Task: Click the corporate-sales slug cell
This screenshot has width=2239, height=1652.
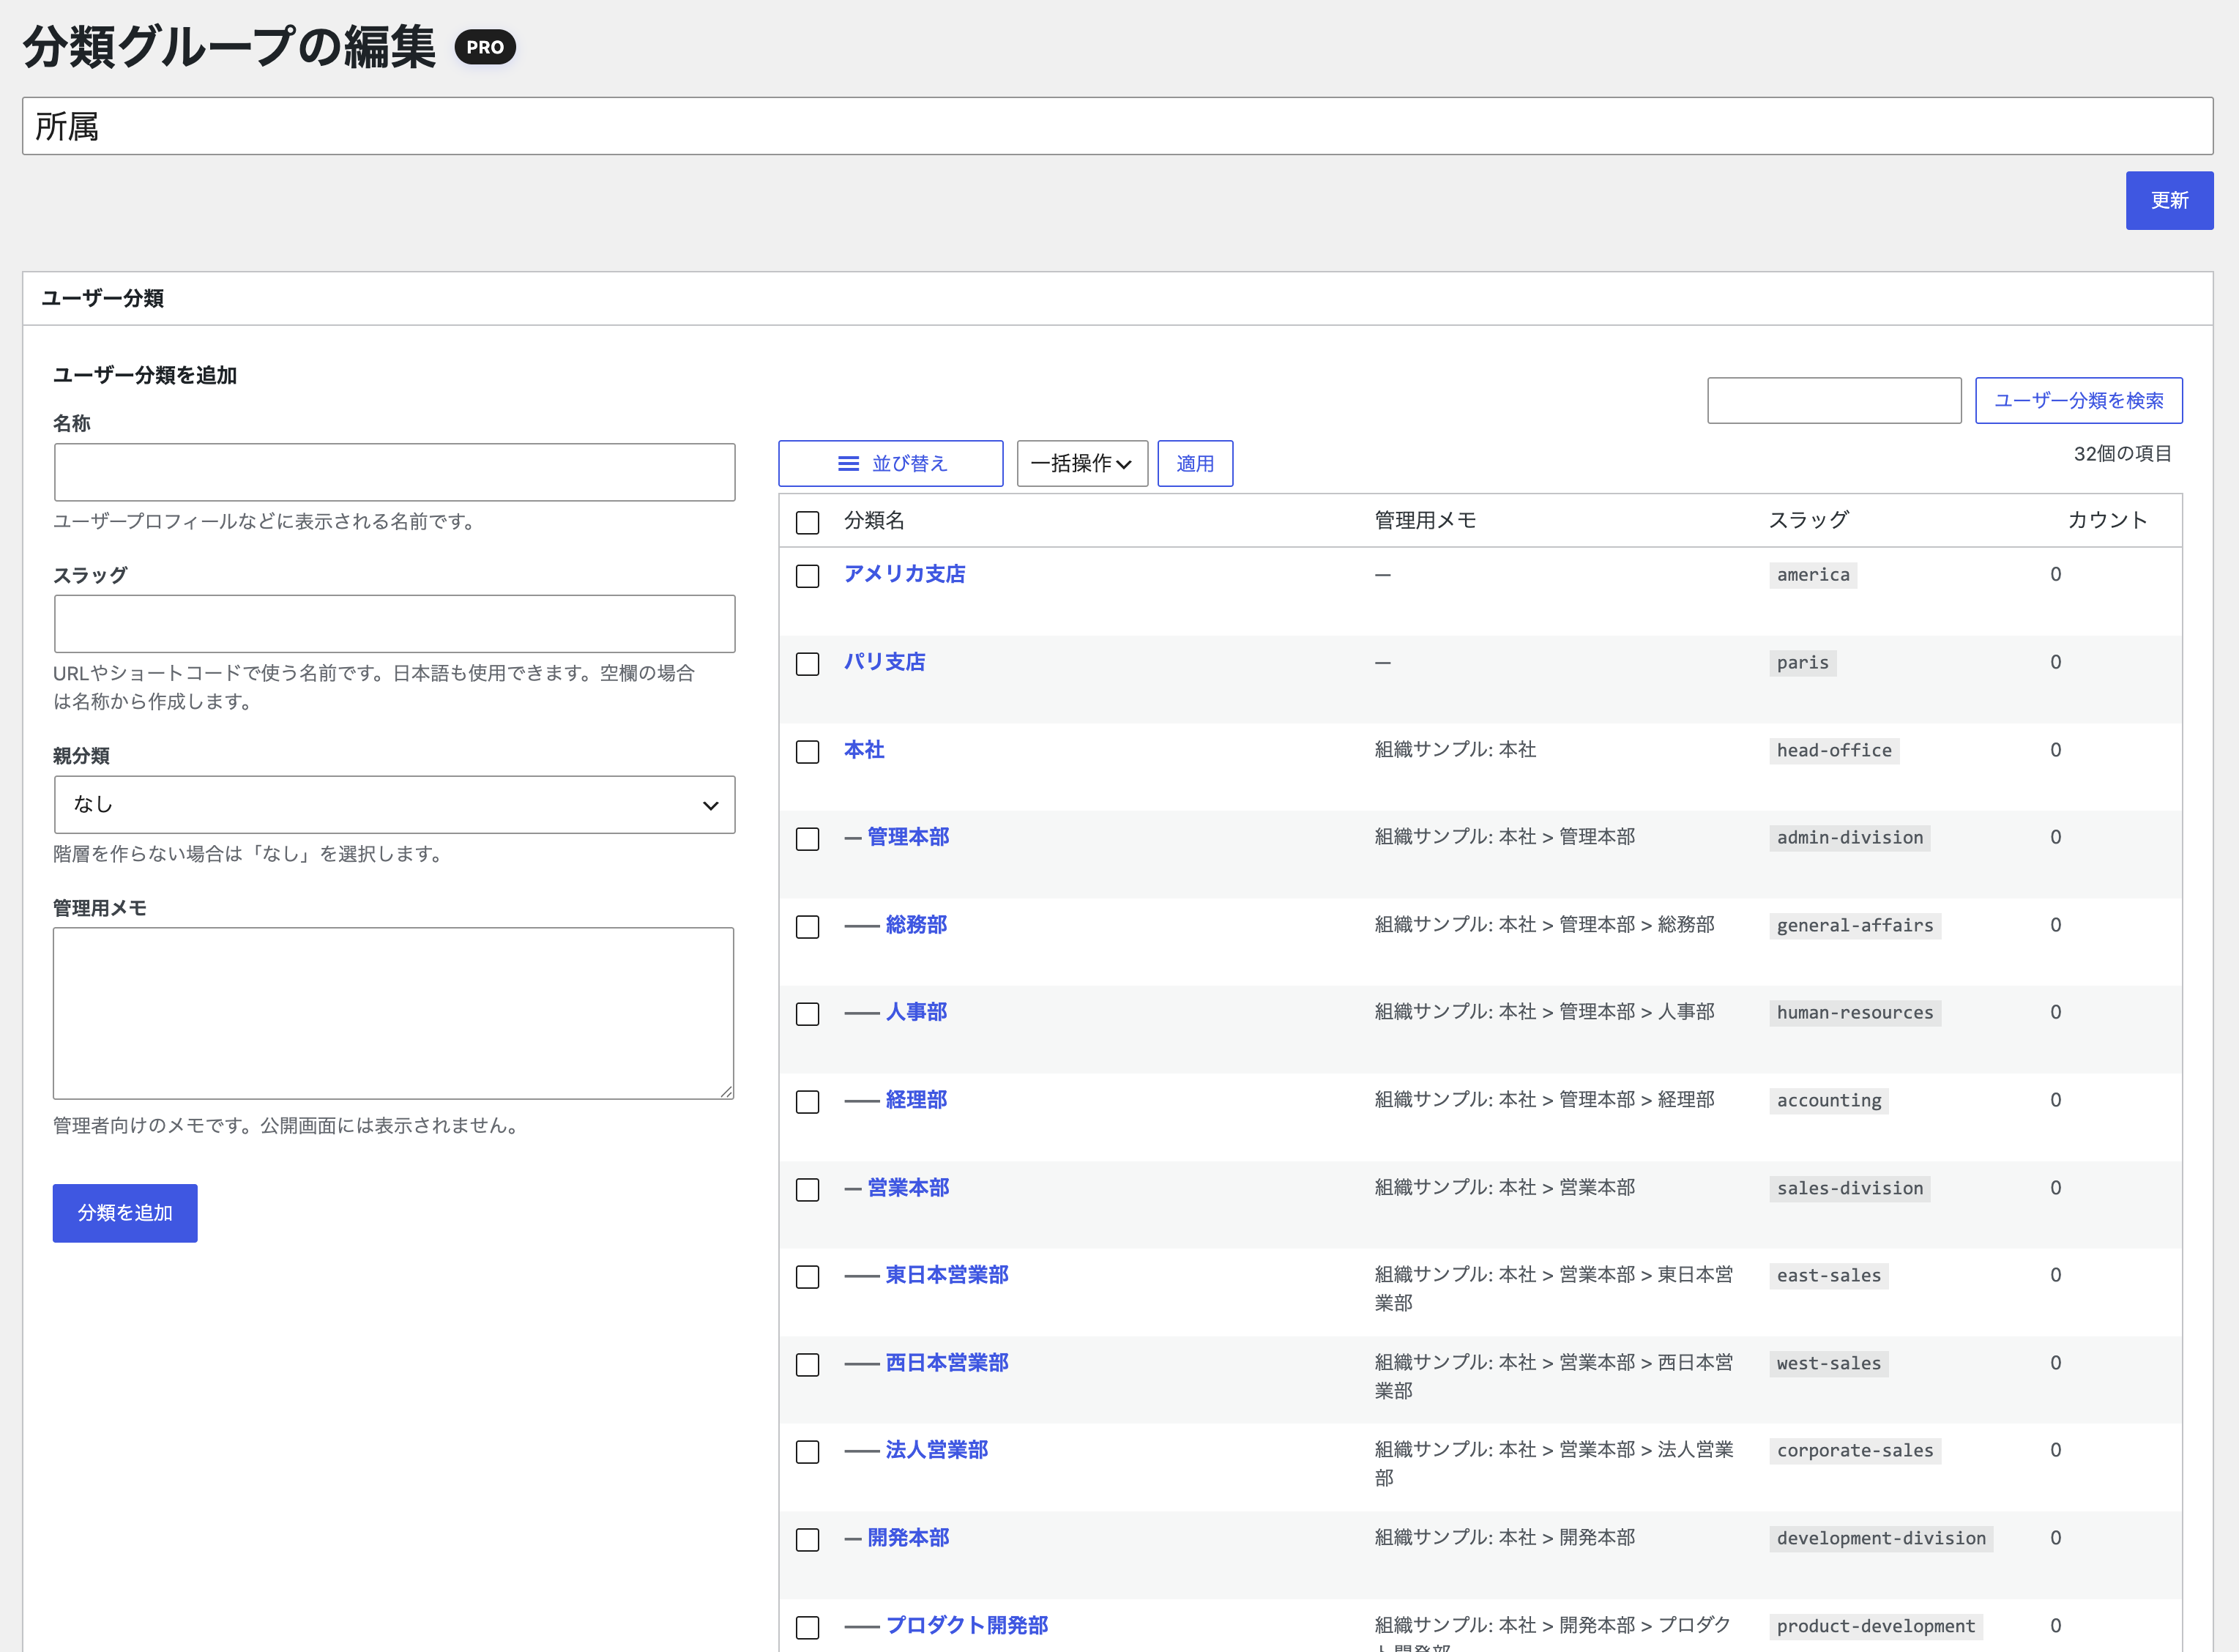Action: tap(1855, 1451)
